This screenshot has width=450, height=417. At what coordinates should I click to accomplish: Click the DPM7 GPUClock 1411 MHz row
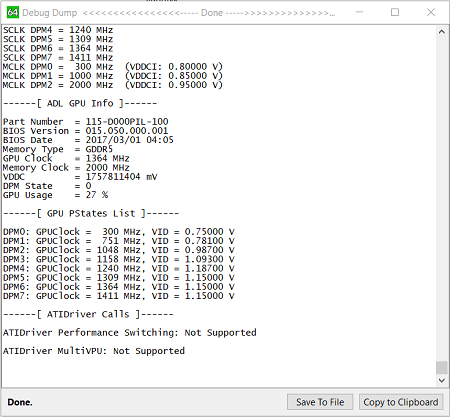[119, 296]
